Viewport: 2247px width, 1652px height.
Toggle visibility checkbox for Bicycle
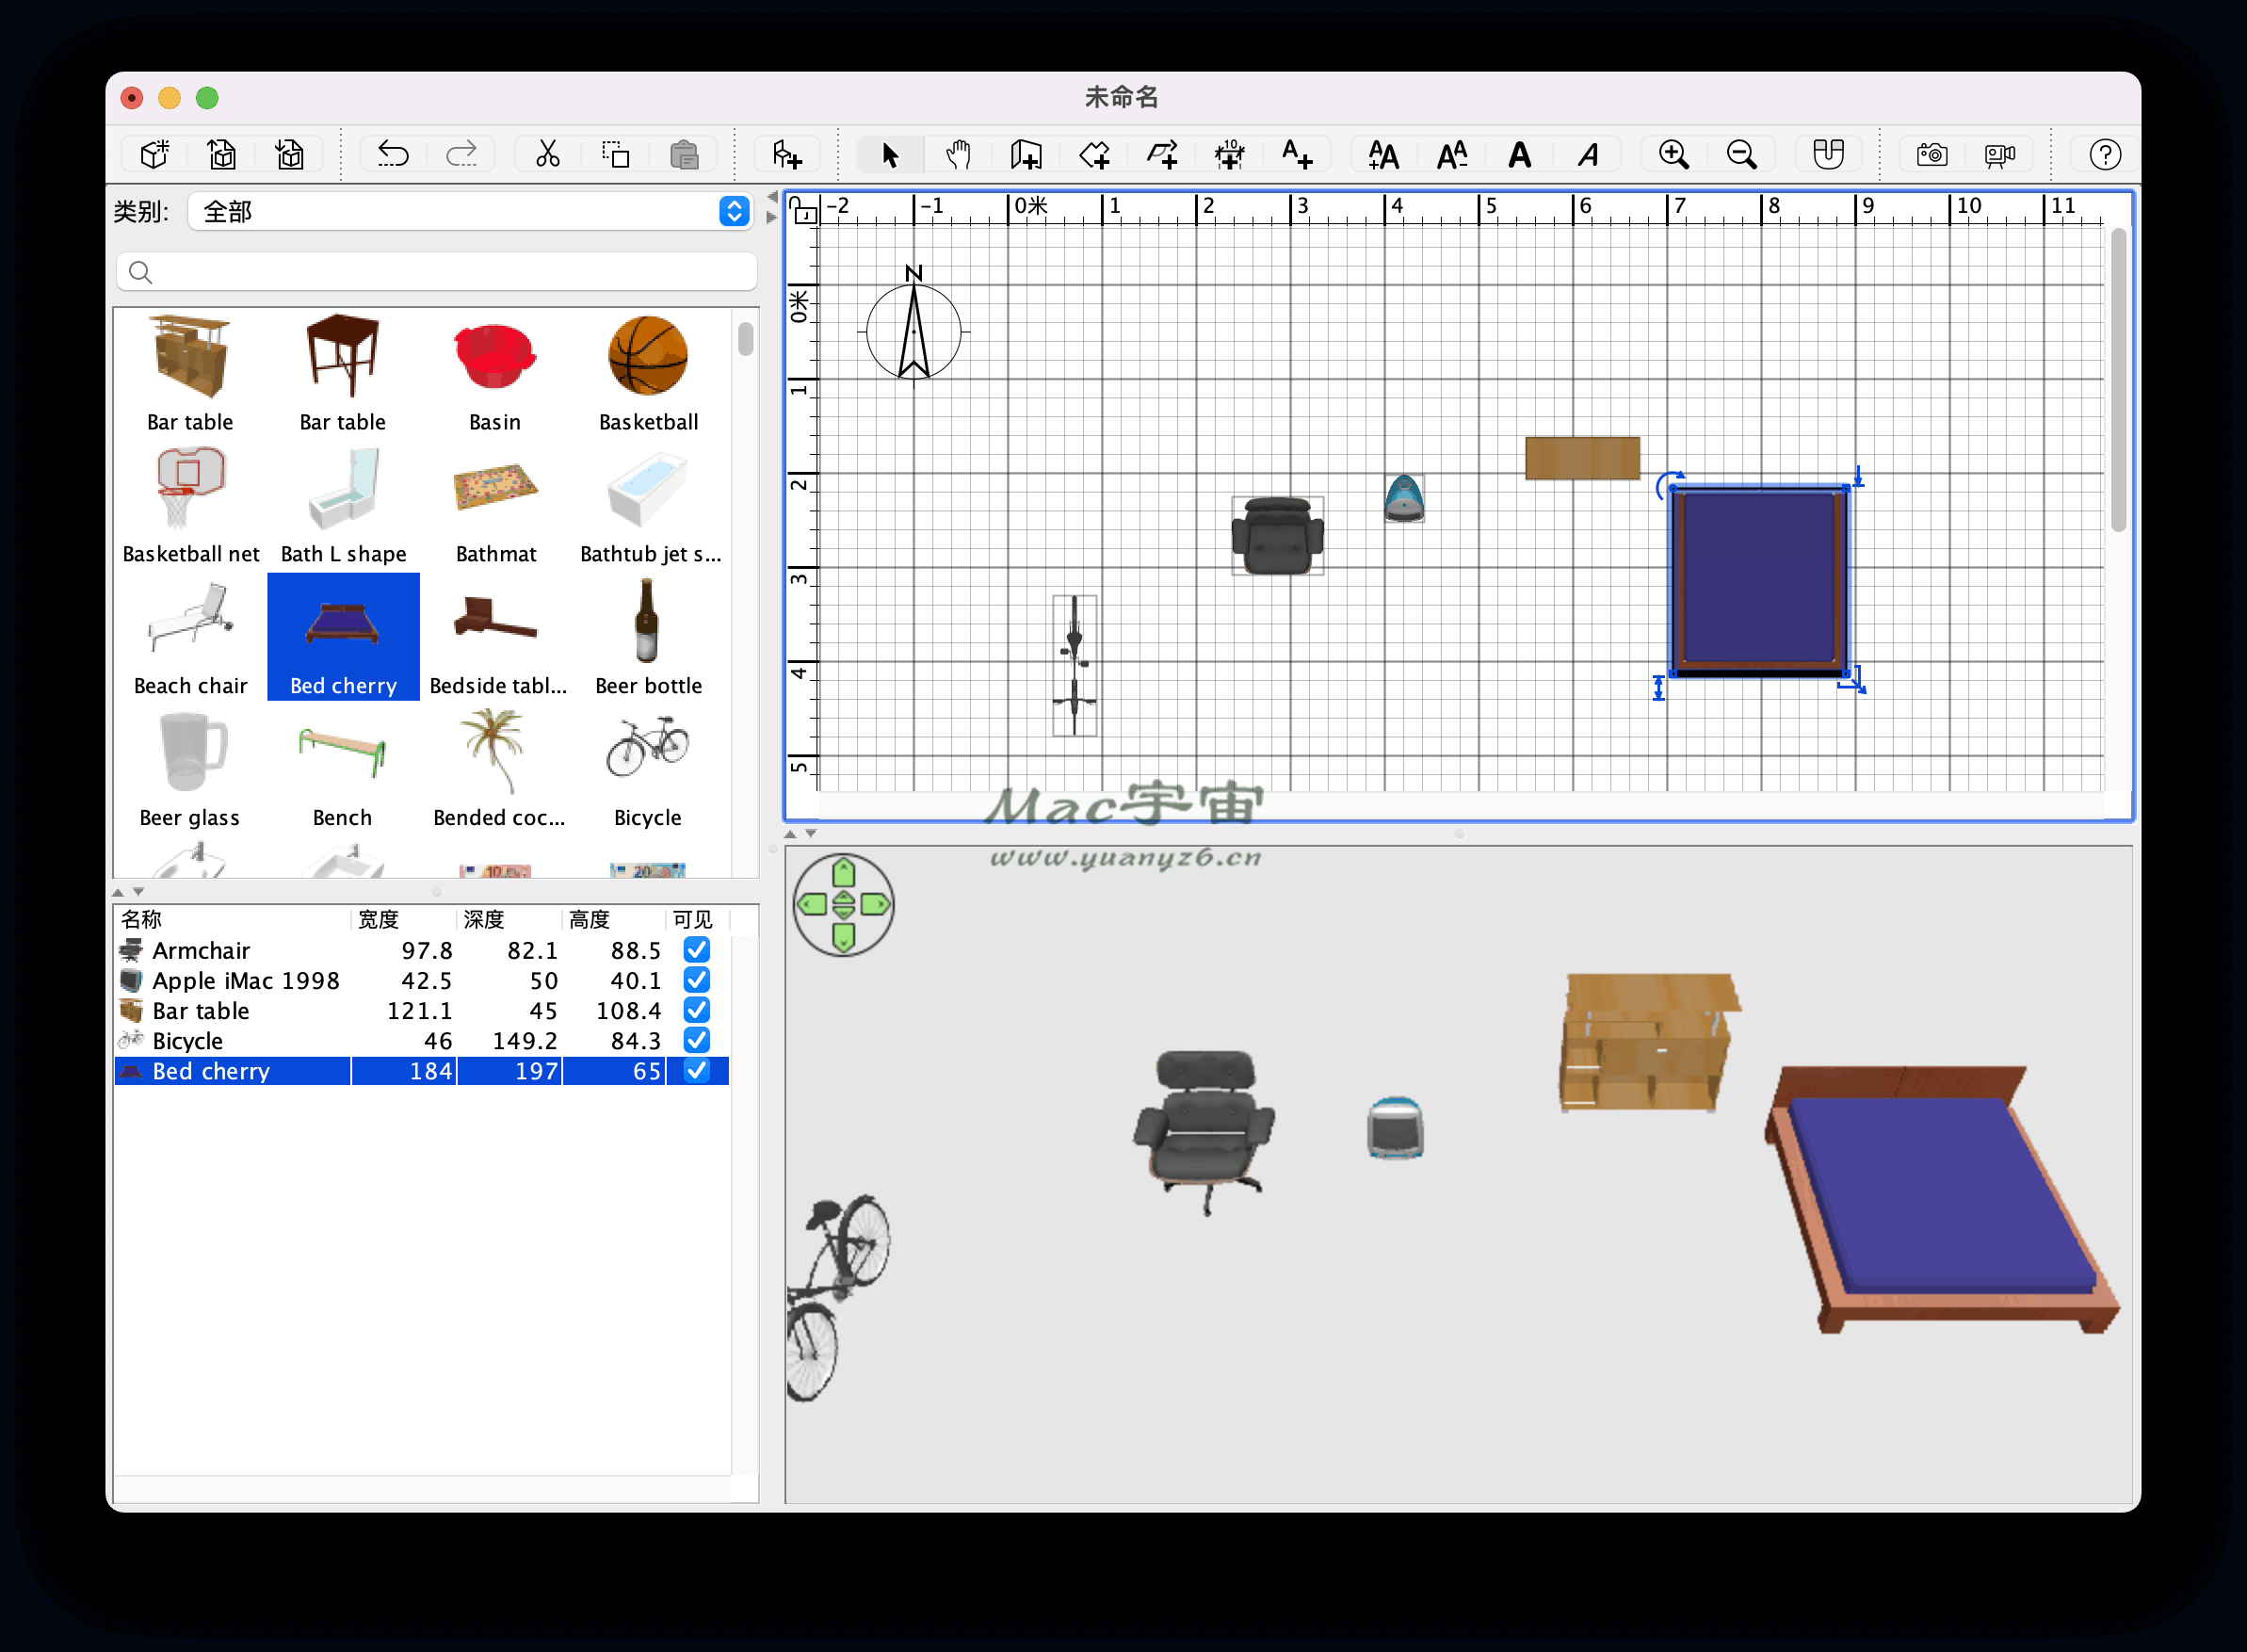click(x=696, y=1040)
